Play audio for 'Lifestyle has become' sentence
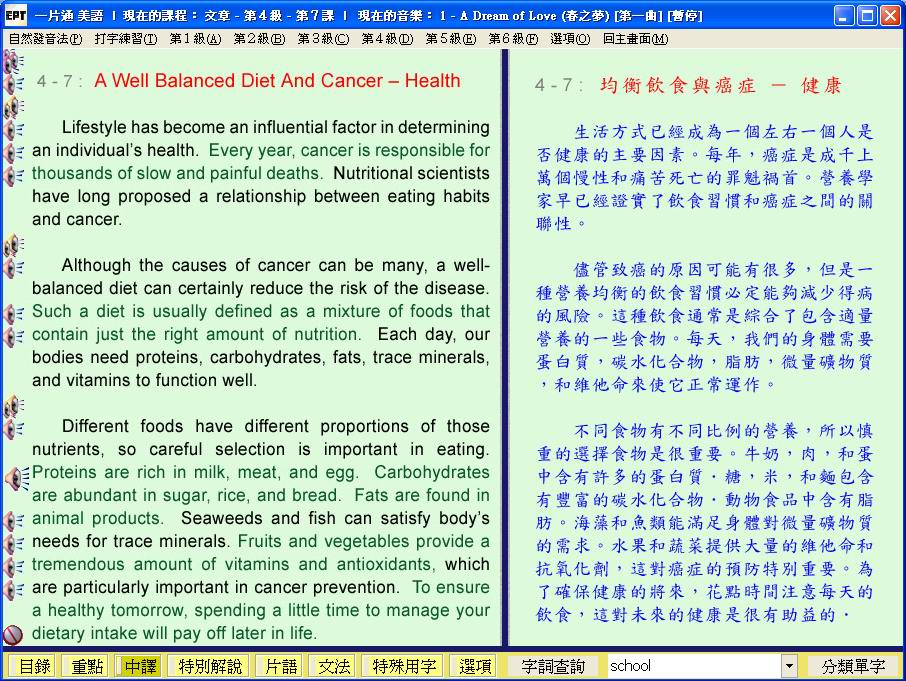 tap(13, 129)
